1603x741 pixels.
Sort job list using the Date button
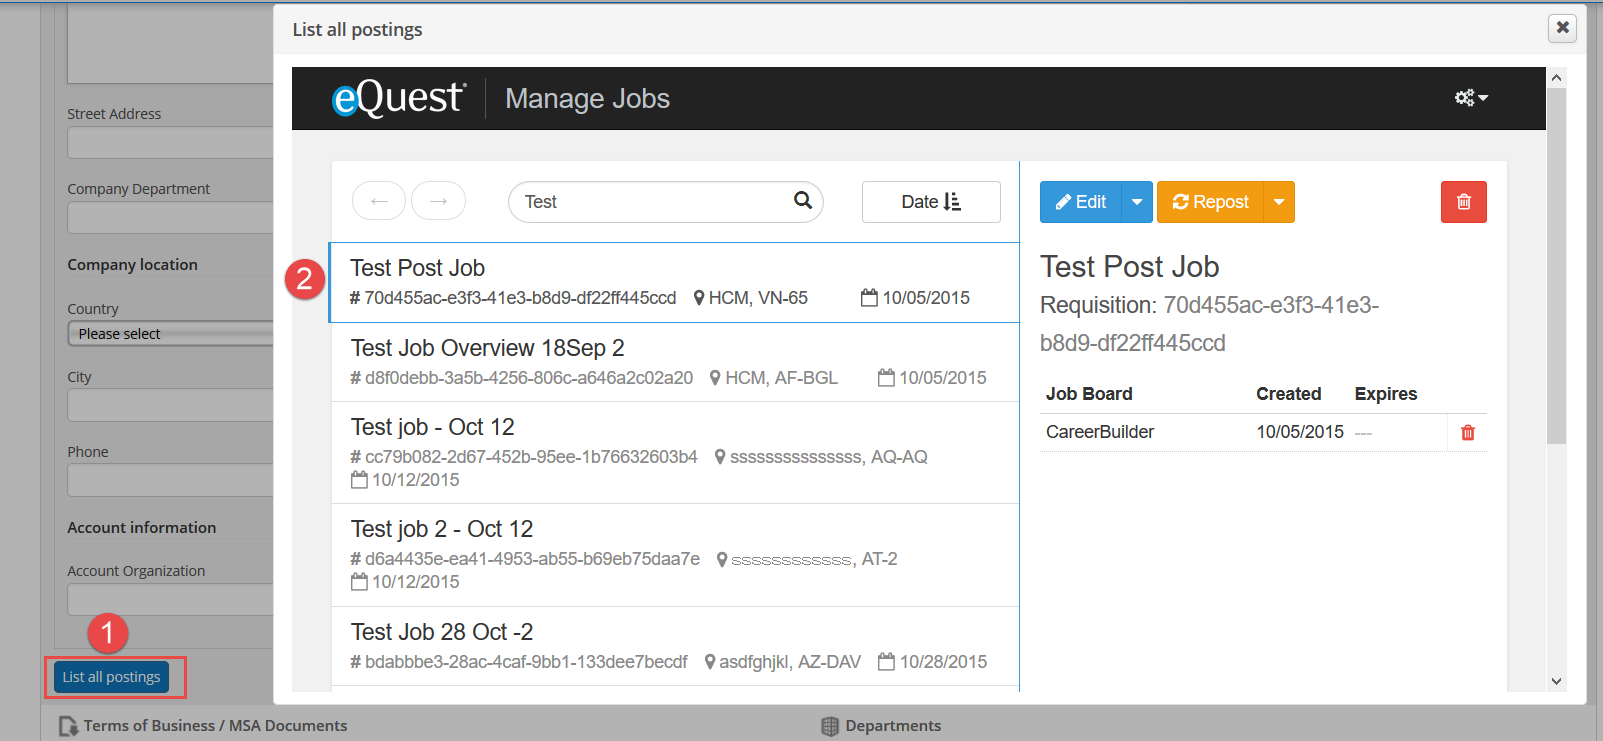[931, 202]
